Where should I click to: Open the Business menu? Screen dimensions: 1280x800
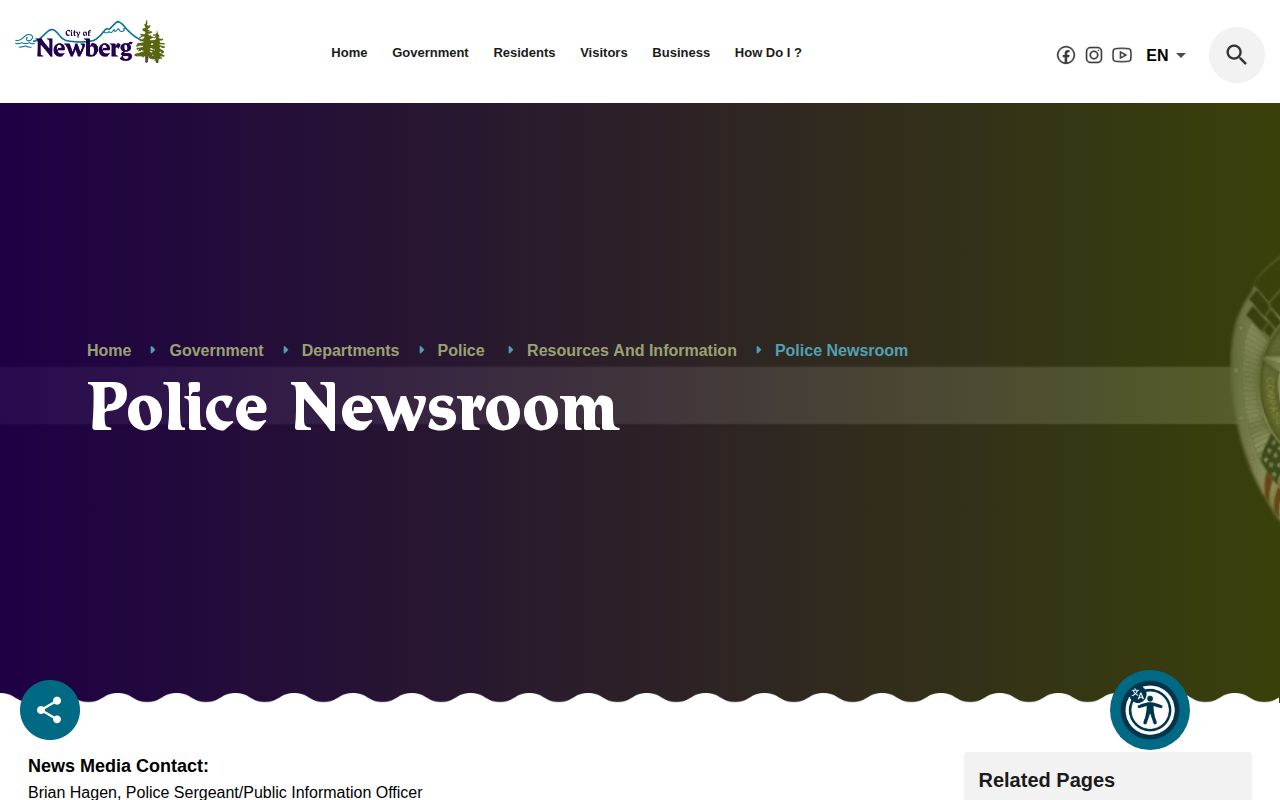click(681, 53)
